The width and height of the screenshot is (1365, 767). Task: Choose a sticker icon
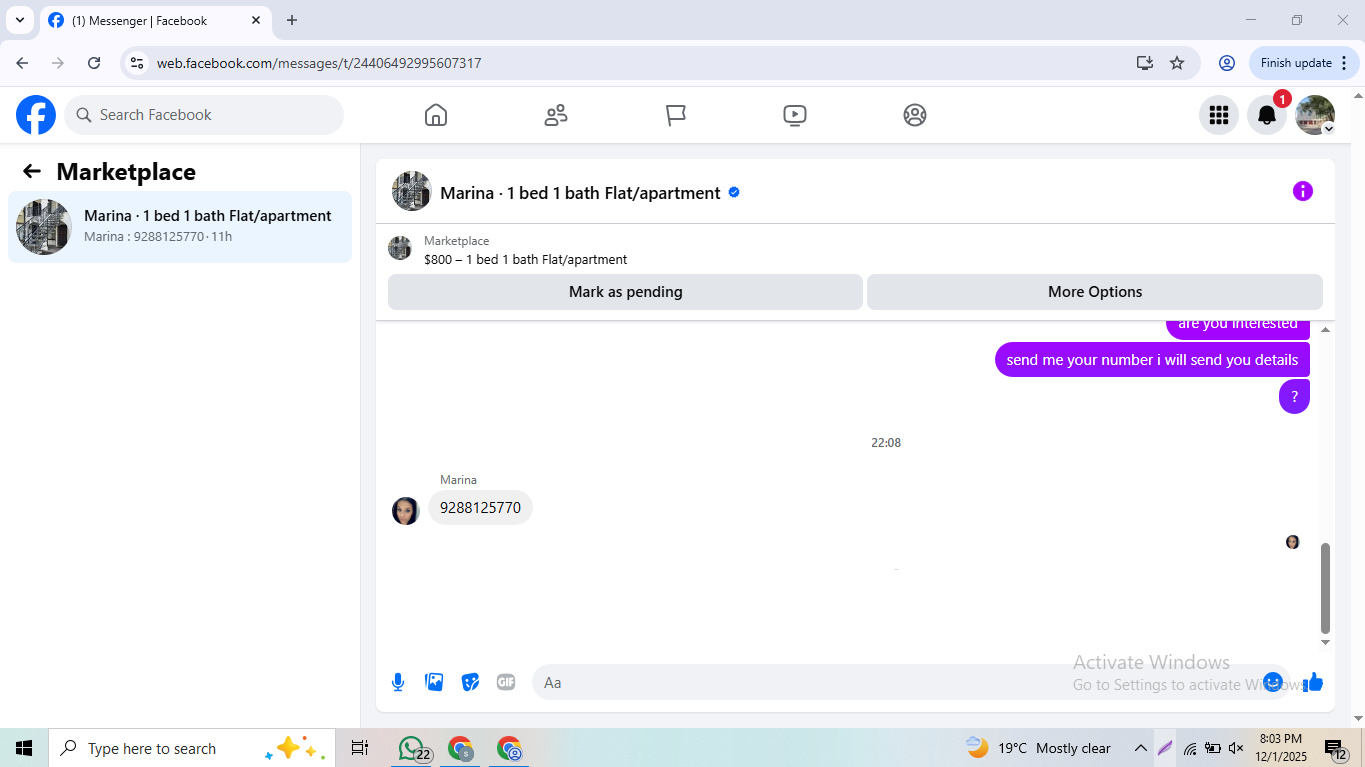tap(470, 682)
